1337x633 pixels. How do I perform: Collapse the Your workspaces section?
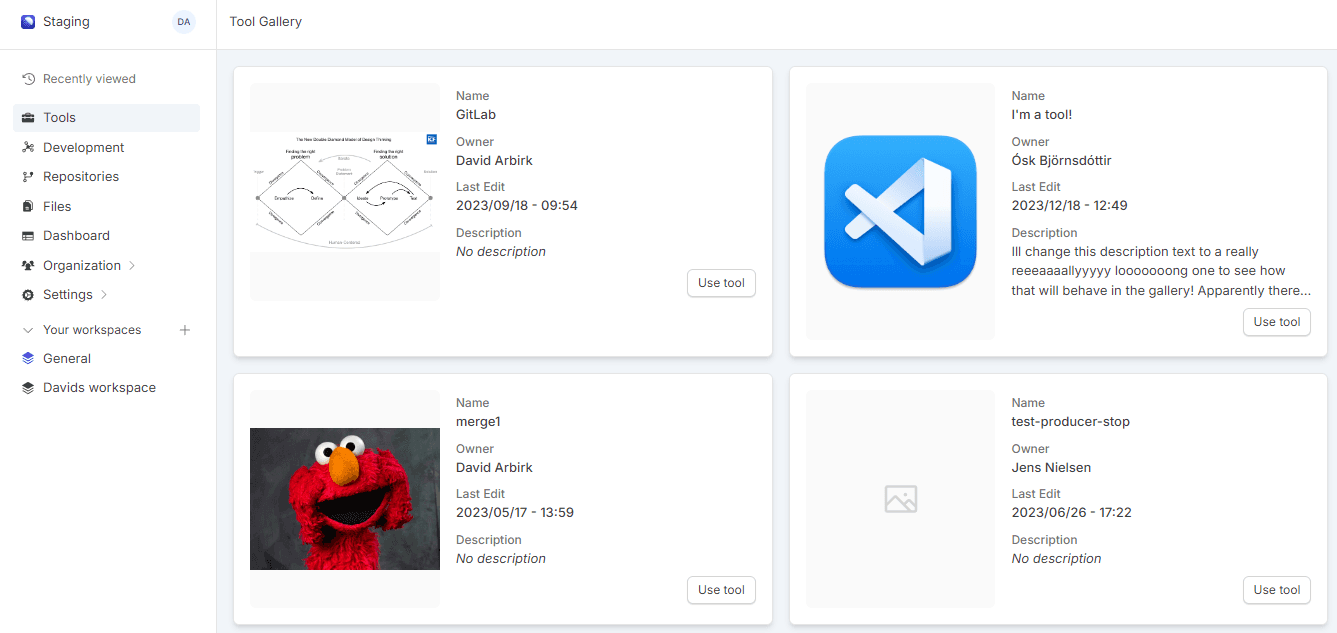[28, 330]
